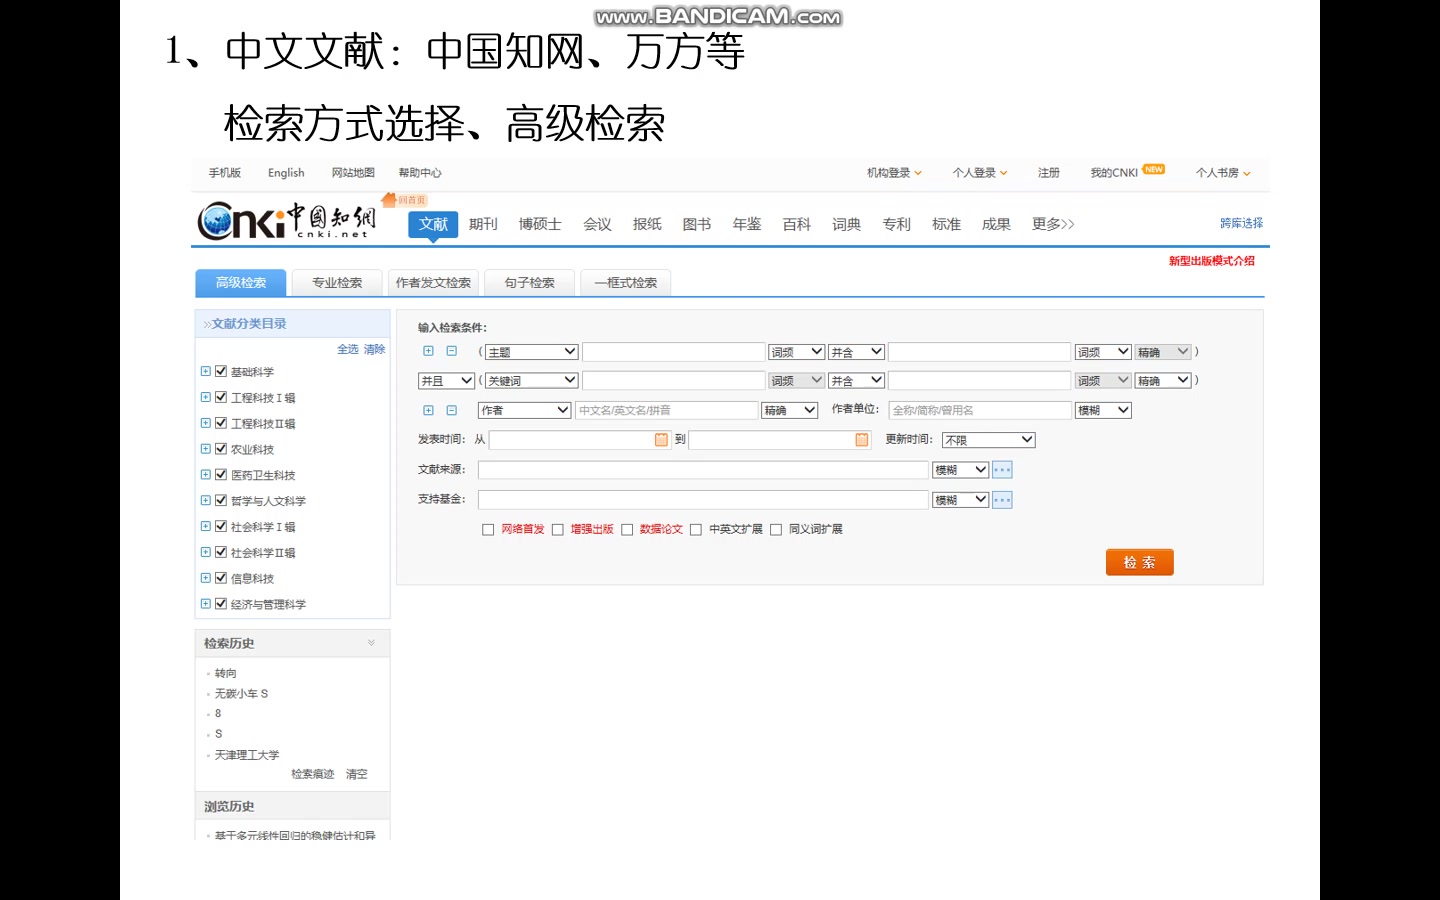Image resolution: width=1440 pixels, height=900 pixels.
Task: Click 支持基金 input field
Action: (703, 500)
